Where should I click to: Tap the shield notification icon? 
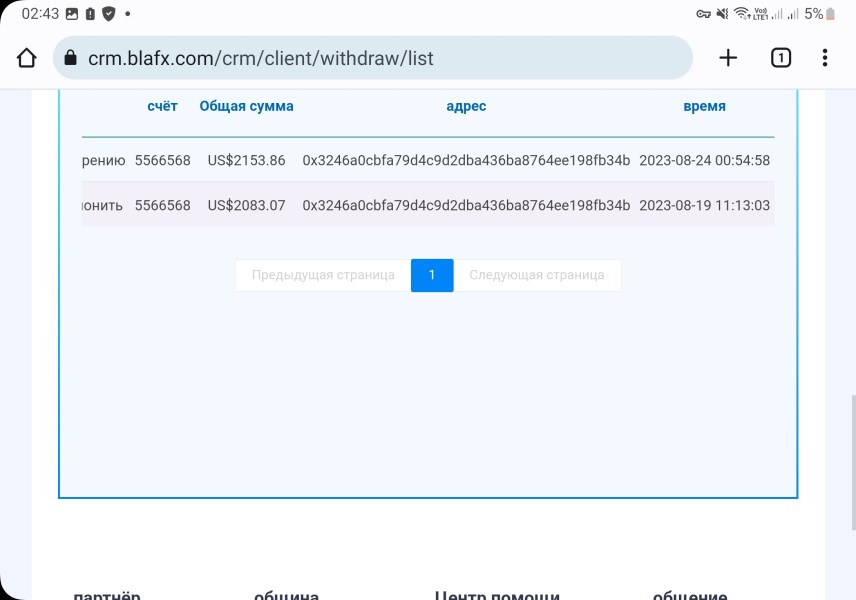point(109,14)
